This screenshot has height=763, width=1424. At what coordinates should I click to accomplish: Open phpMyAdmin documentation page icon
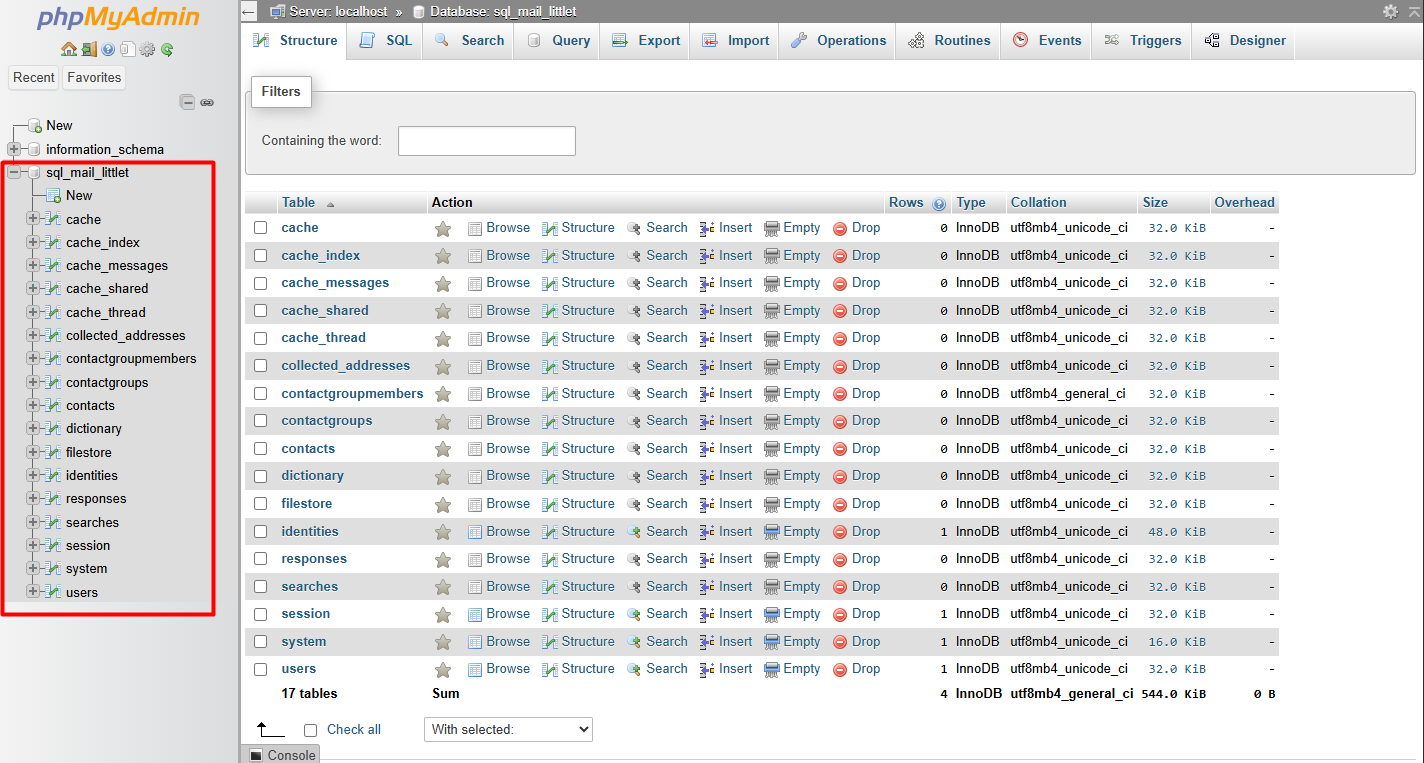pos(127,47)
